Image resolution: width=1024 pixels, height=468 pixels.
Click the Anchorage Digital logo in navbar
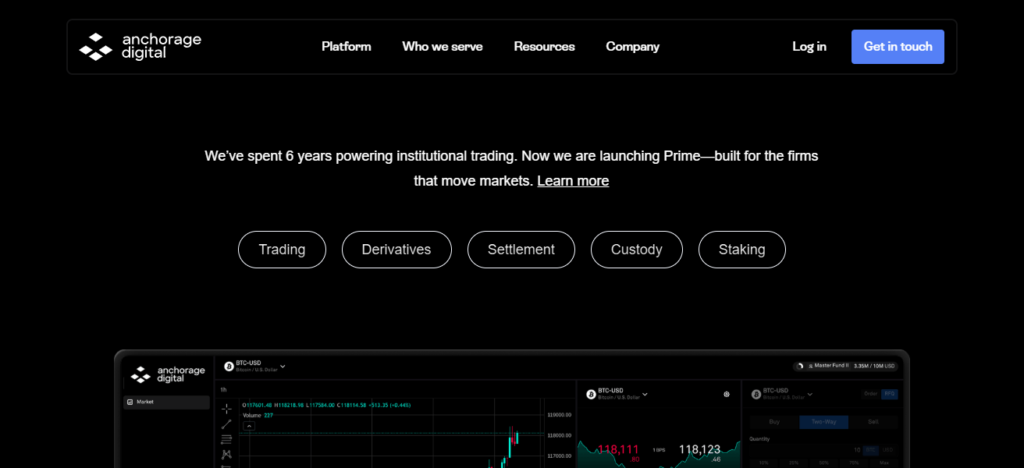point(140,46)
